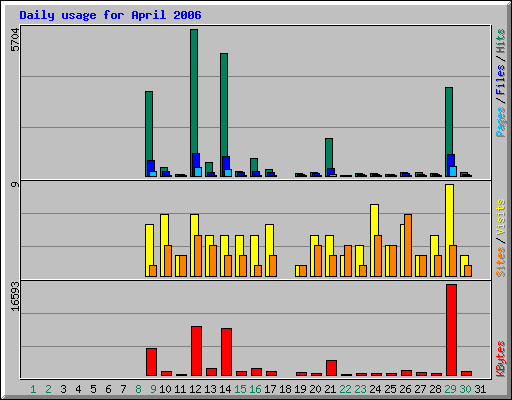This screenshot has width=512, height=400.
Task: Select day 26 on the date axis
Action: (x=405, y=389)
